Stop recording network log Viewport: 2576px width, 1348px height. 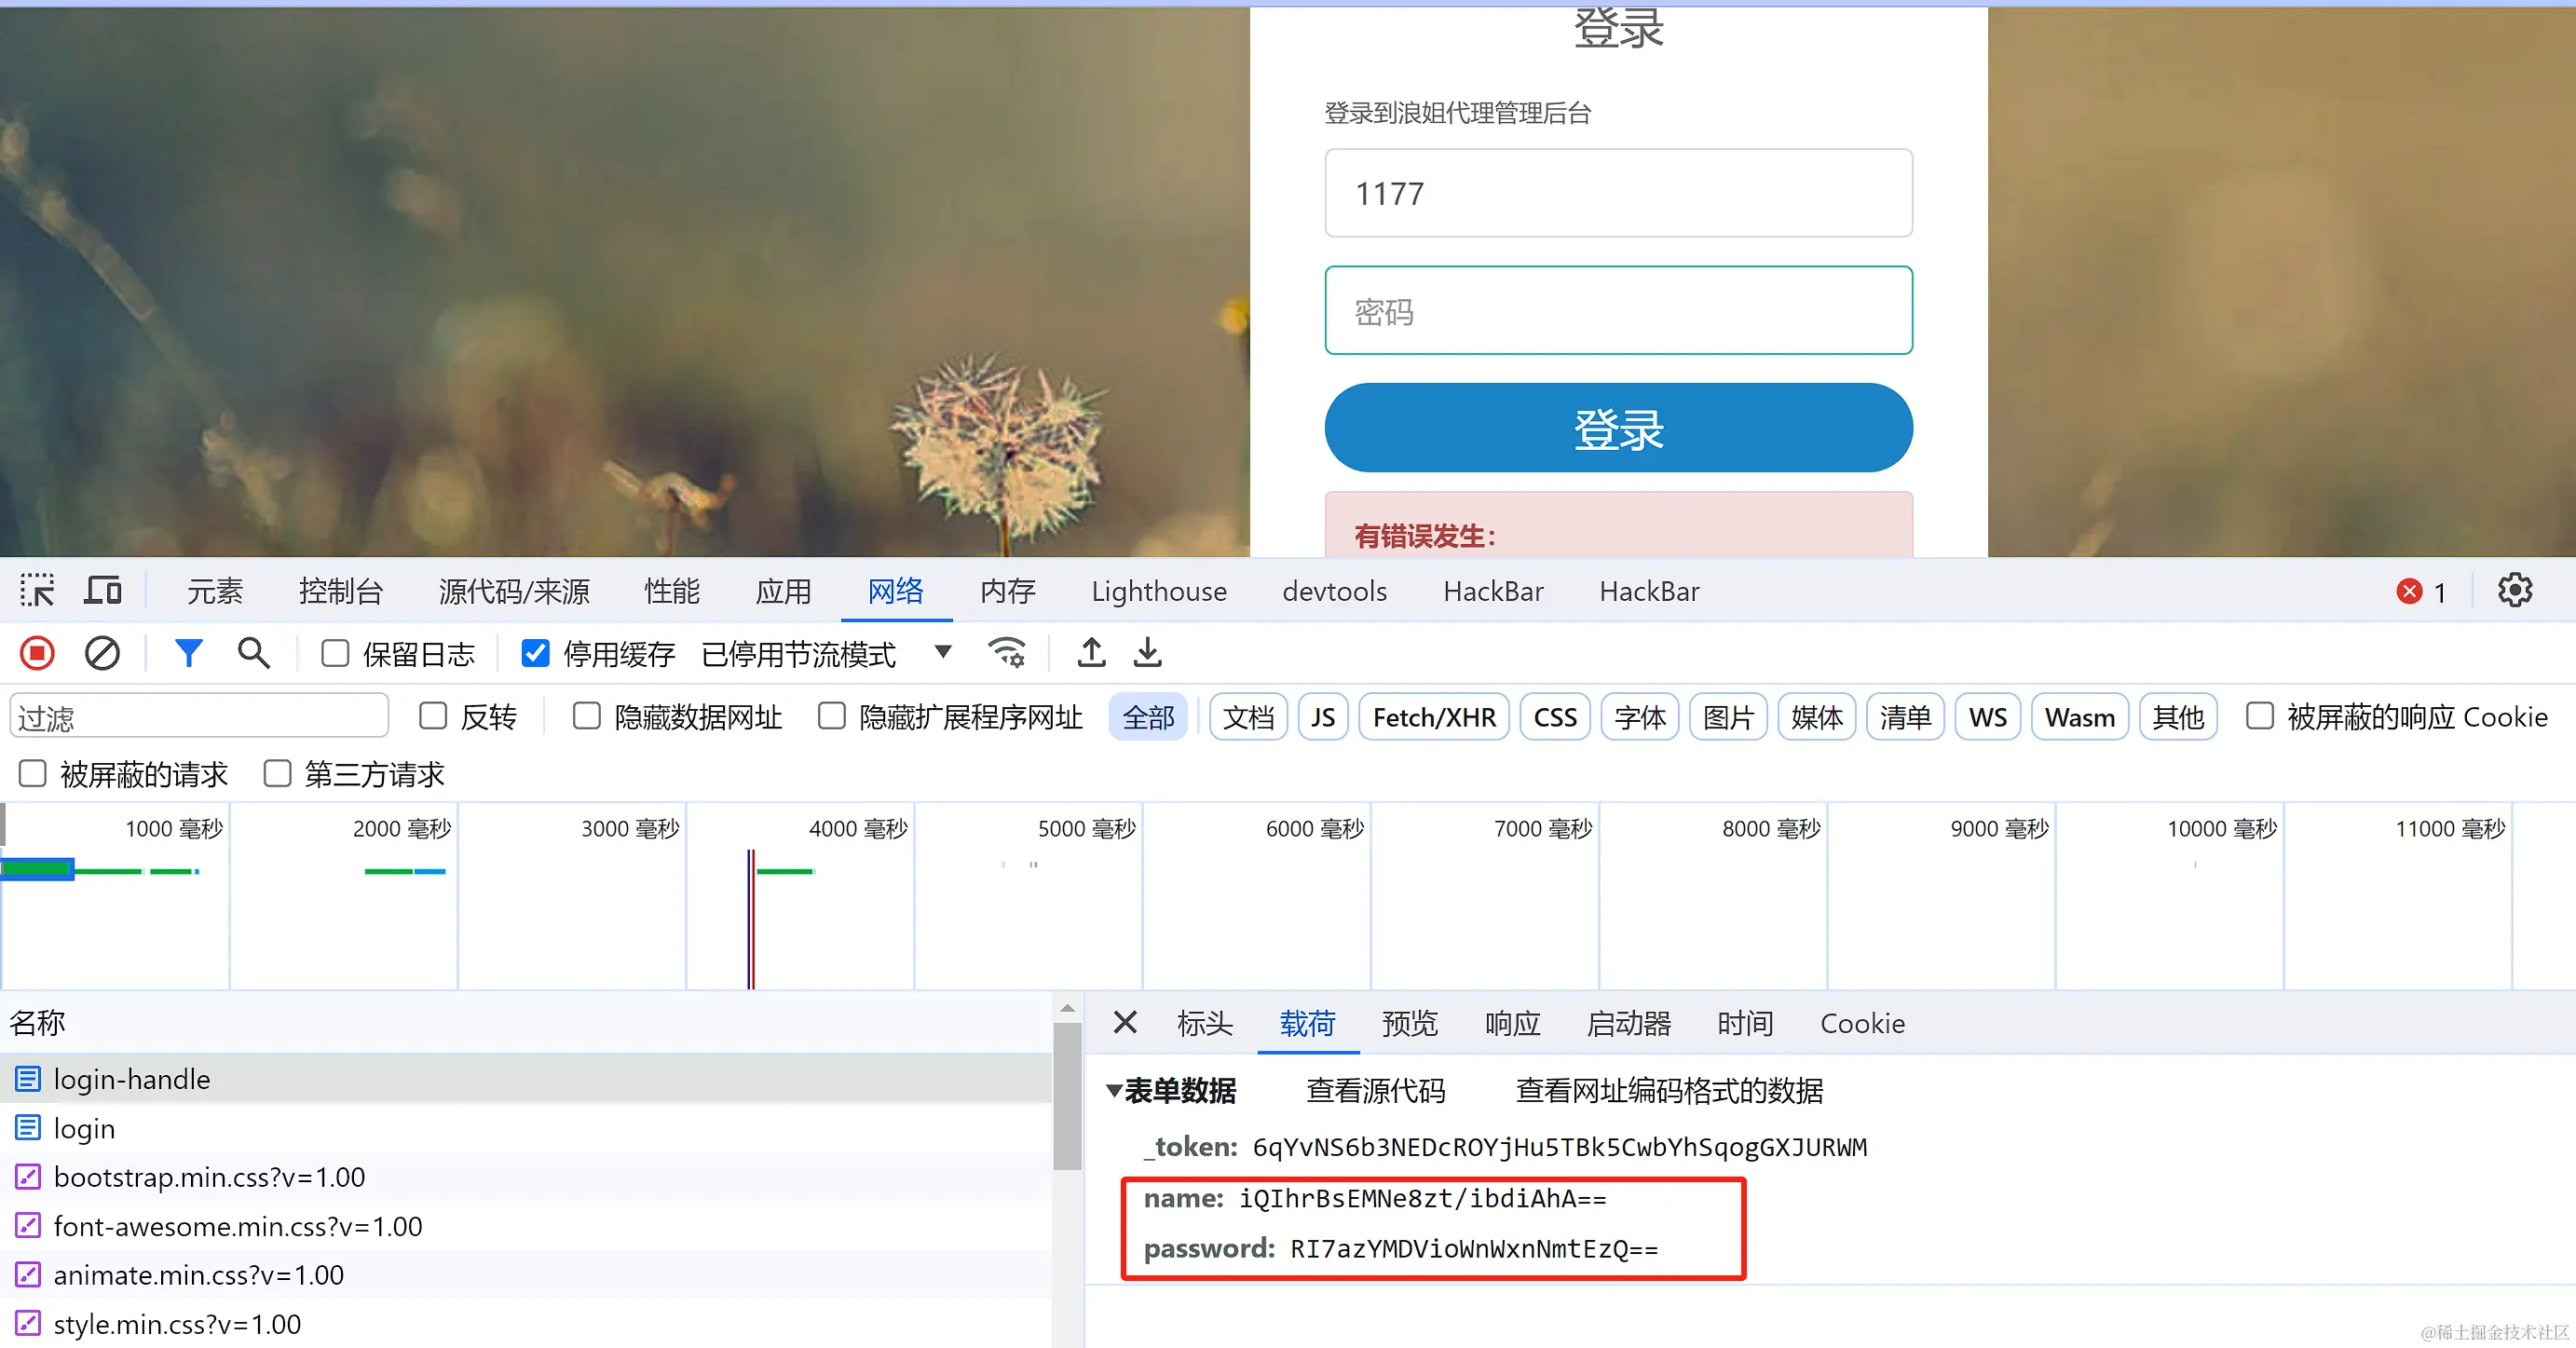tap(38, 653)
